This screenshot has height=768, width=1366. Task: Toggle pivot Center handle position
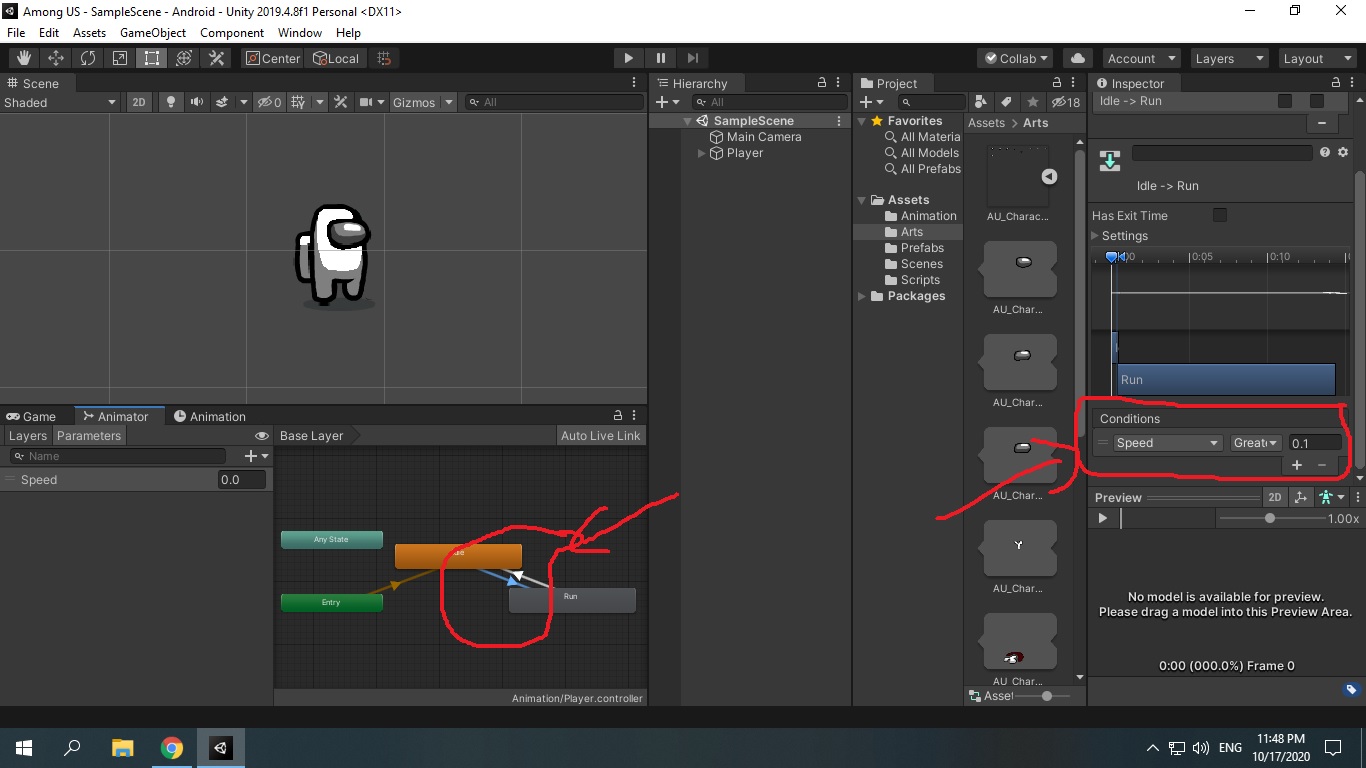click(x=272, y=58)
